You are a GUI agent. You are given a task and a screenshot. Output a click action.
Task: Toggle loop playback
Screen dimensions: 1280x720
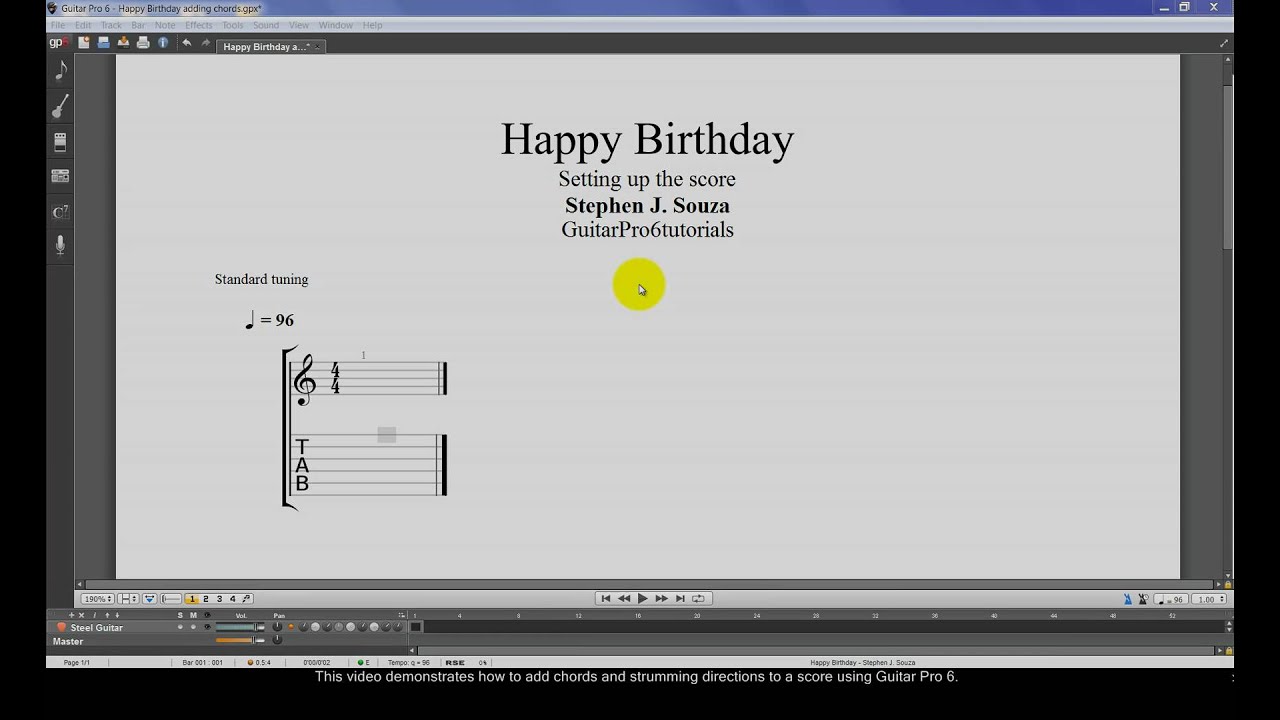coord(698,598)
